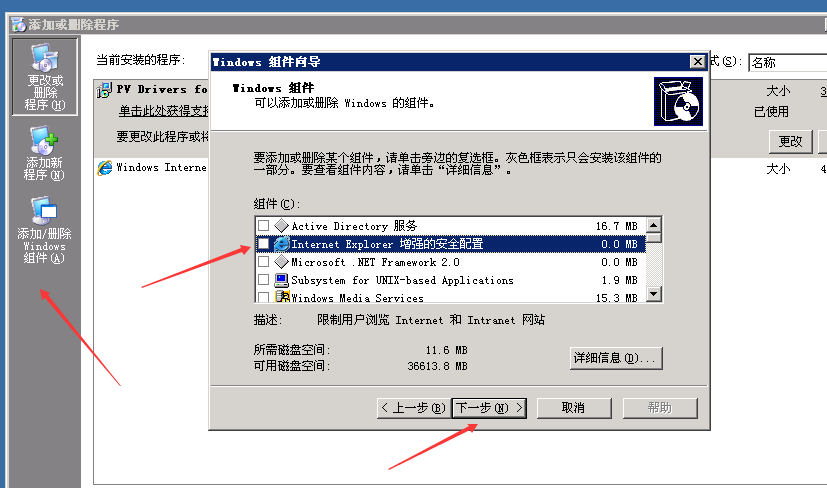This screenshot has height=488, width=827.
Task: Click the 组件(C) list label
Action: click(x=276, y=204)
